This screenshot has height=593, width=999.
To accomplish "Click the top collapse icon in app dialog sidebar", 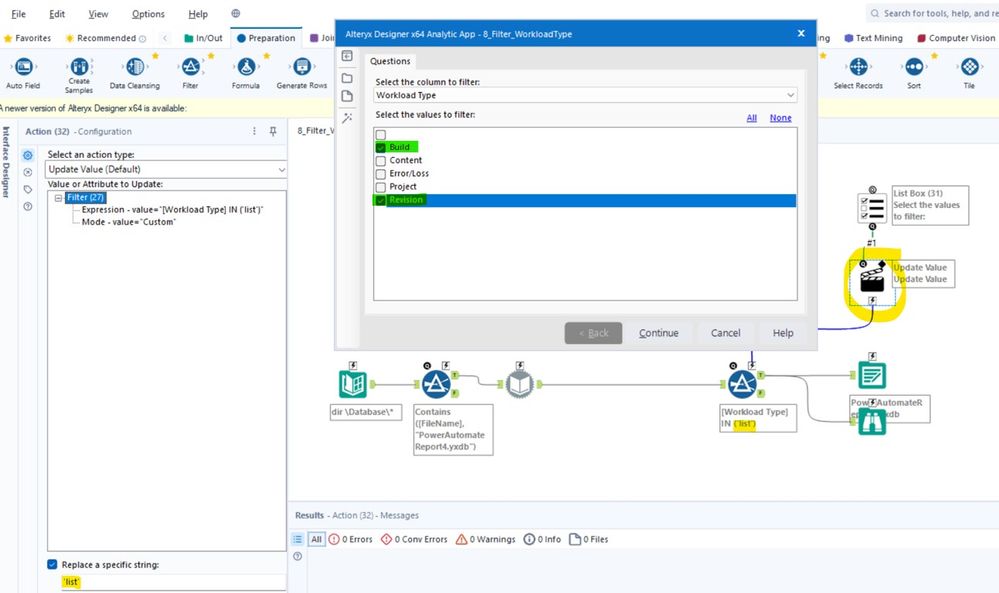I will pos(347,56).
